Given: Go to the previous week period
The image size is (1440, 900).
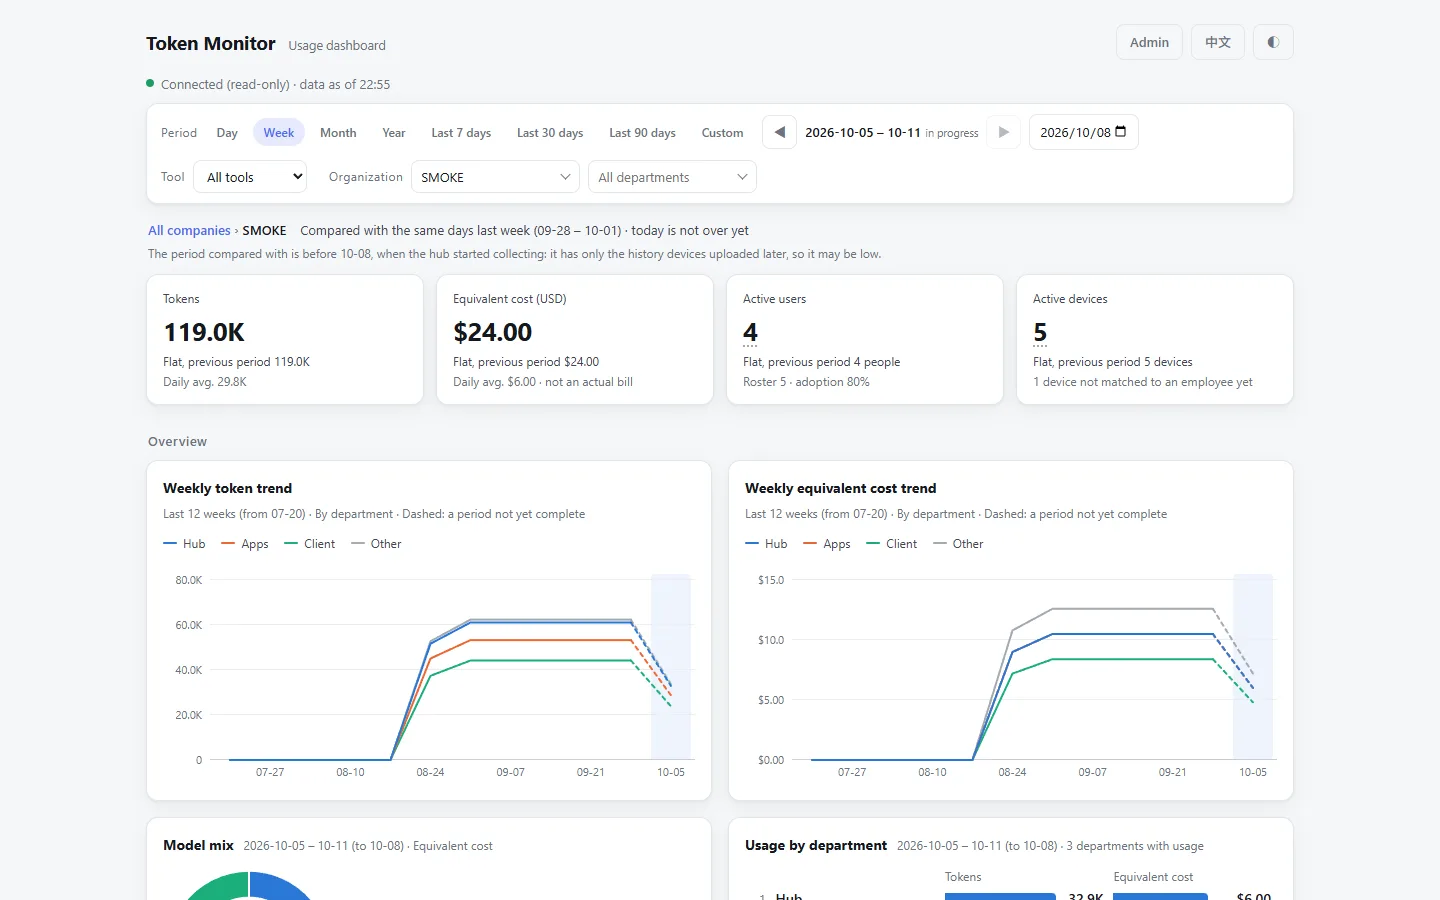Looking at the screenshot, I should click(x=779, y=132).
